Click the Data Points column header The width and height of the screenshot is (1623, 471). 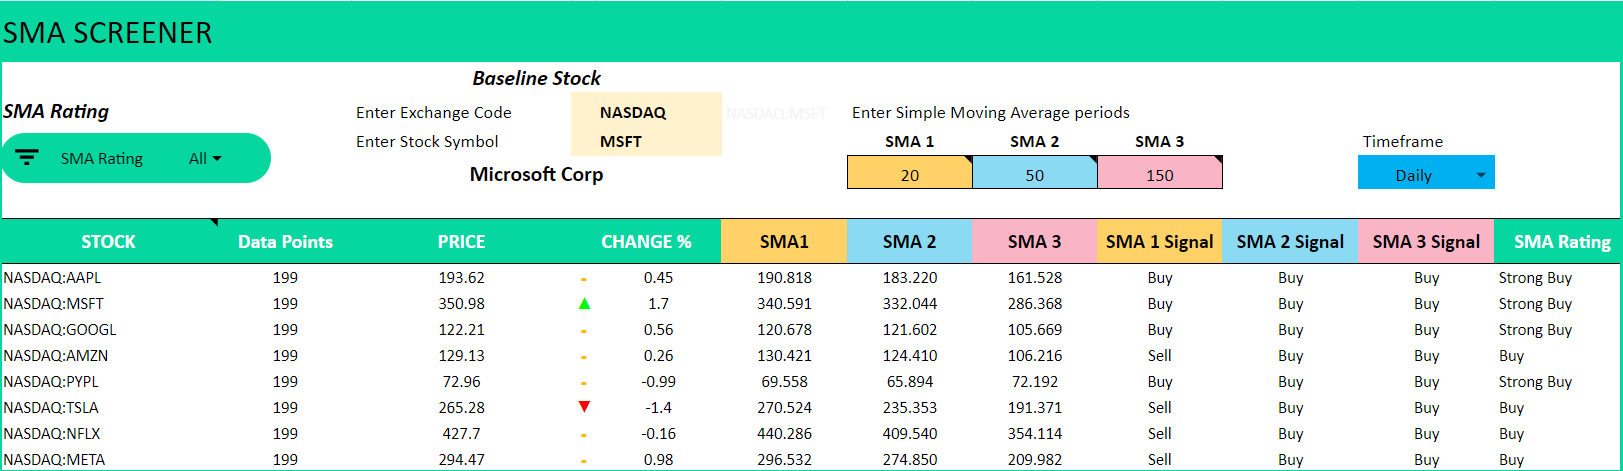[x=285, y=241]
